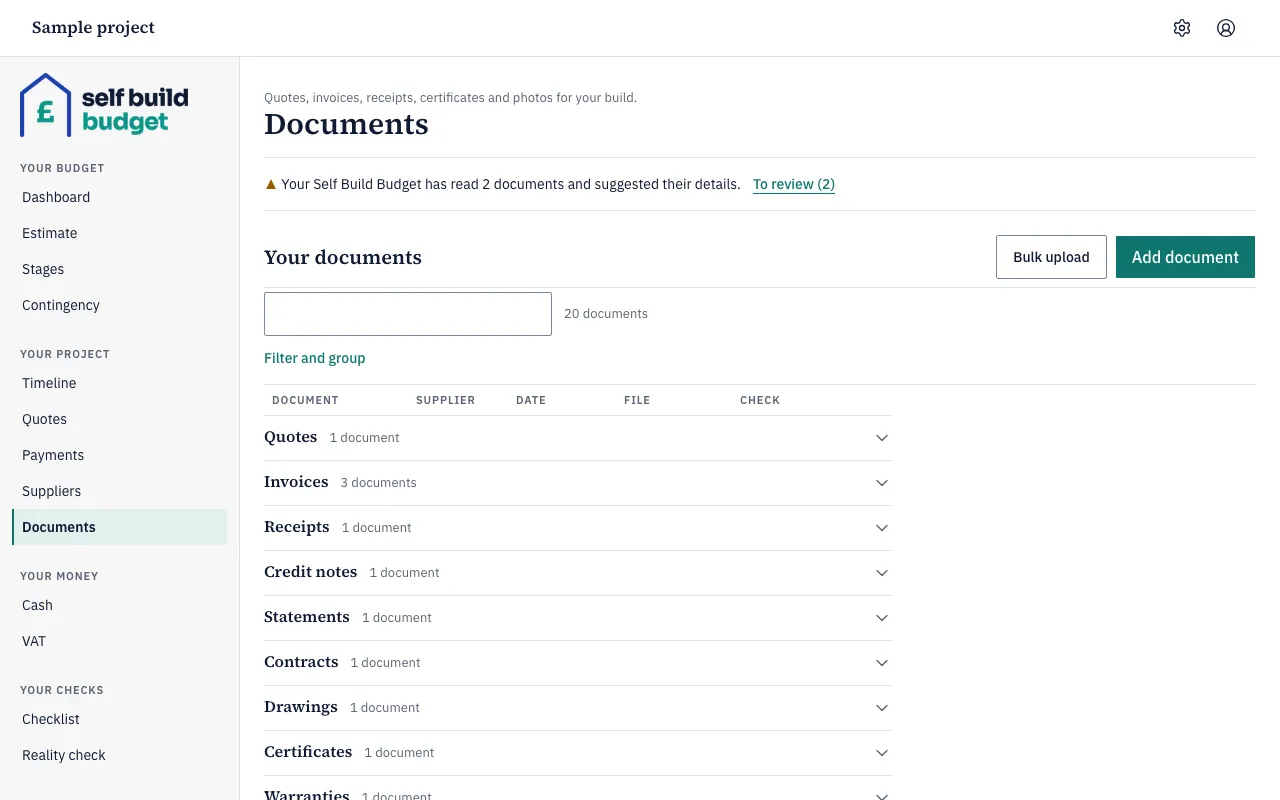This screenshot has height=800, width=1280.
Task: Click the Bulk upload button
Action: click(1051, 257)
